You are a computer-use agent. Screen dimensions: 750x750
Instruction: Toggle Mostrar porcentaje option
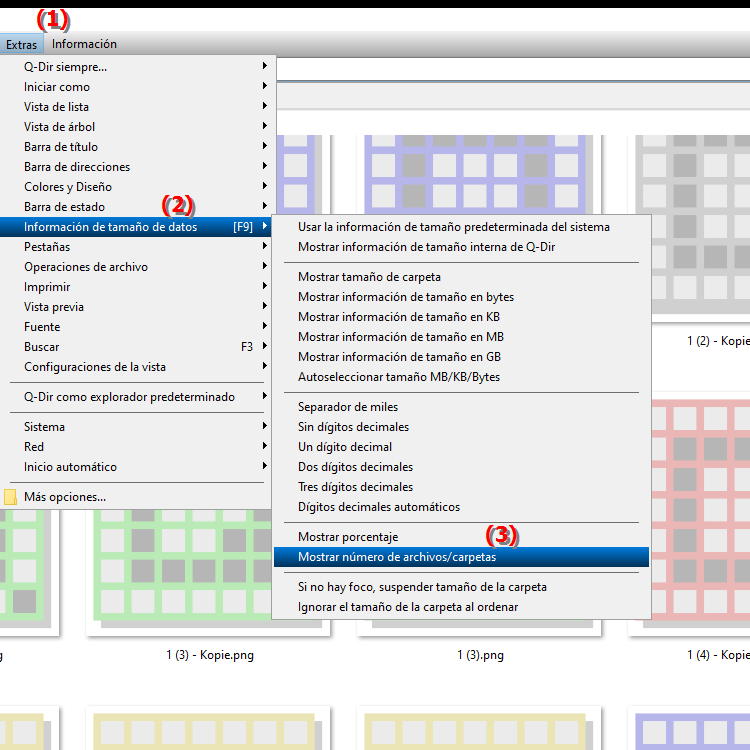click(461, 537)
